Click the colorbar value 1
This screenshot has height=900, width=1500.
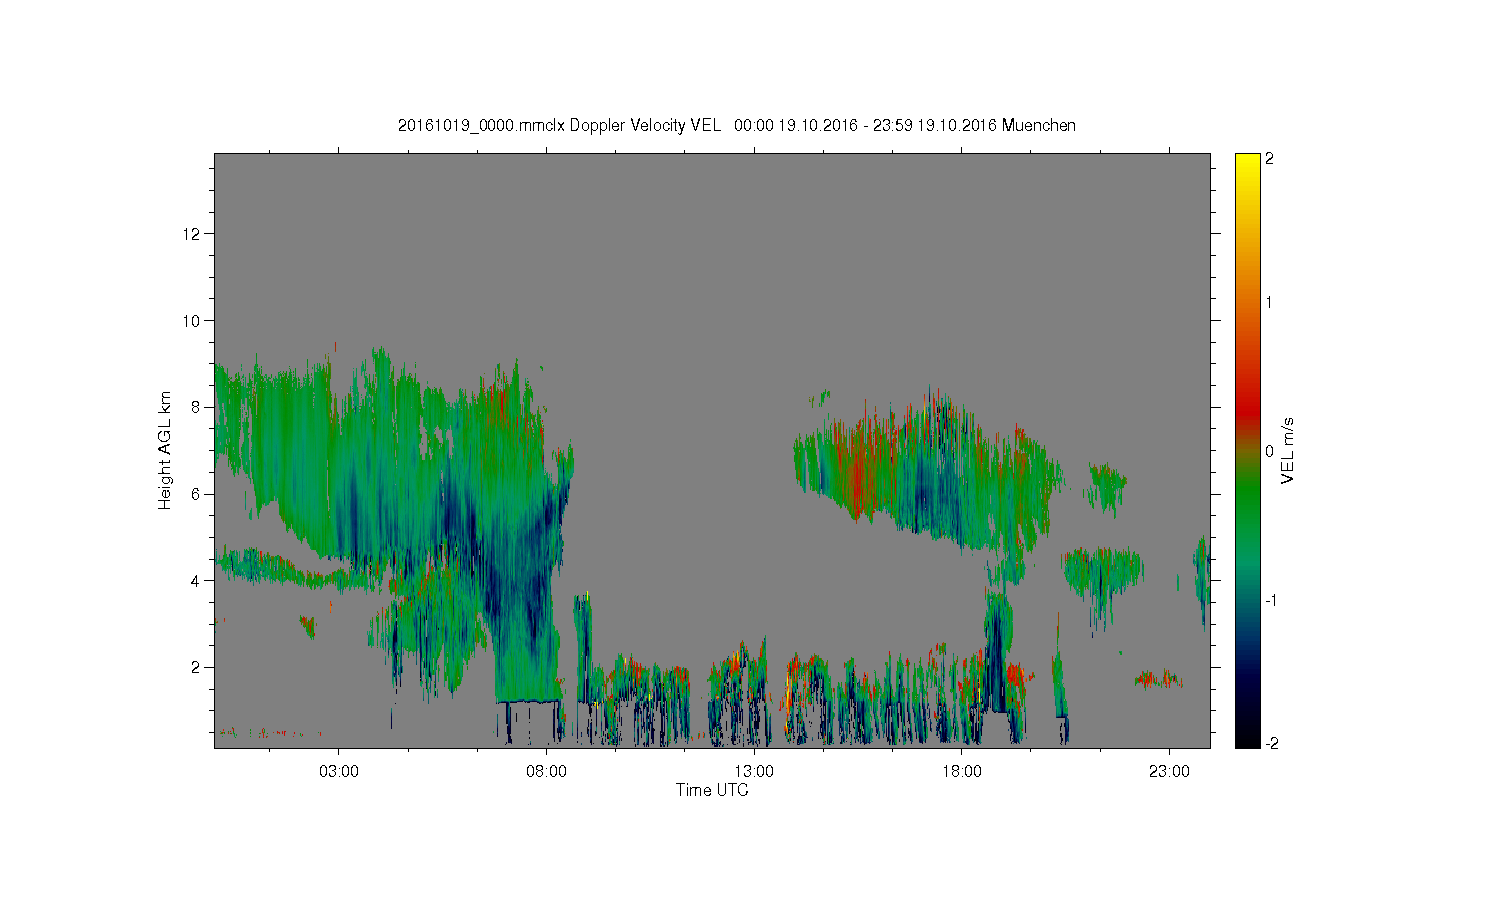[1270, 302]
